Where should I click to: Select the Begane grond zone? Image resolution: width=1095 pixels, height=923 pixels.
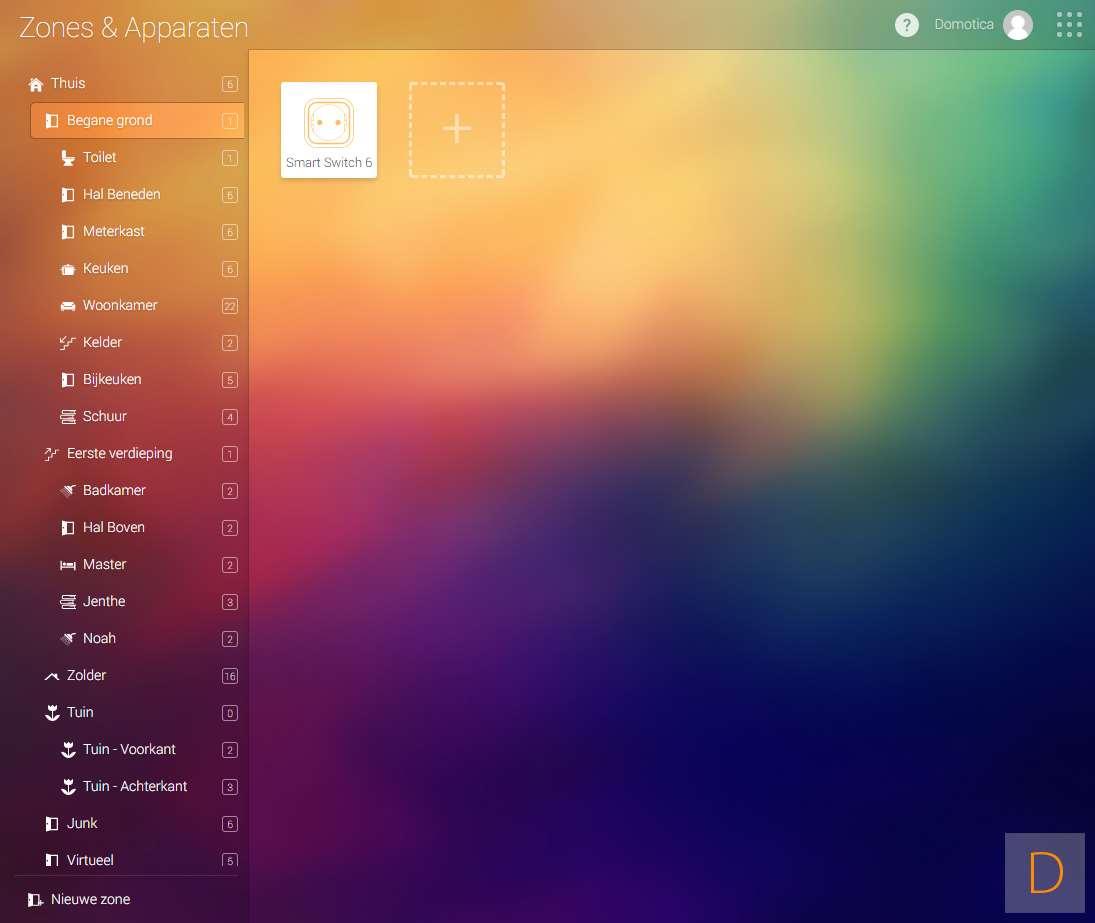[138, 121]
